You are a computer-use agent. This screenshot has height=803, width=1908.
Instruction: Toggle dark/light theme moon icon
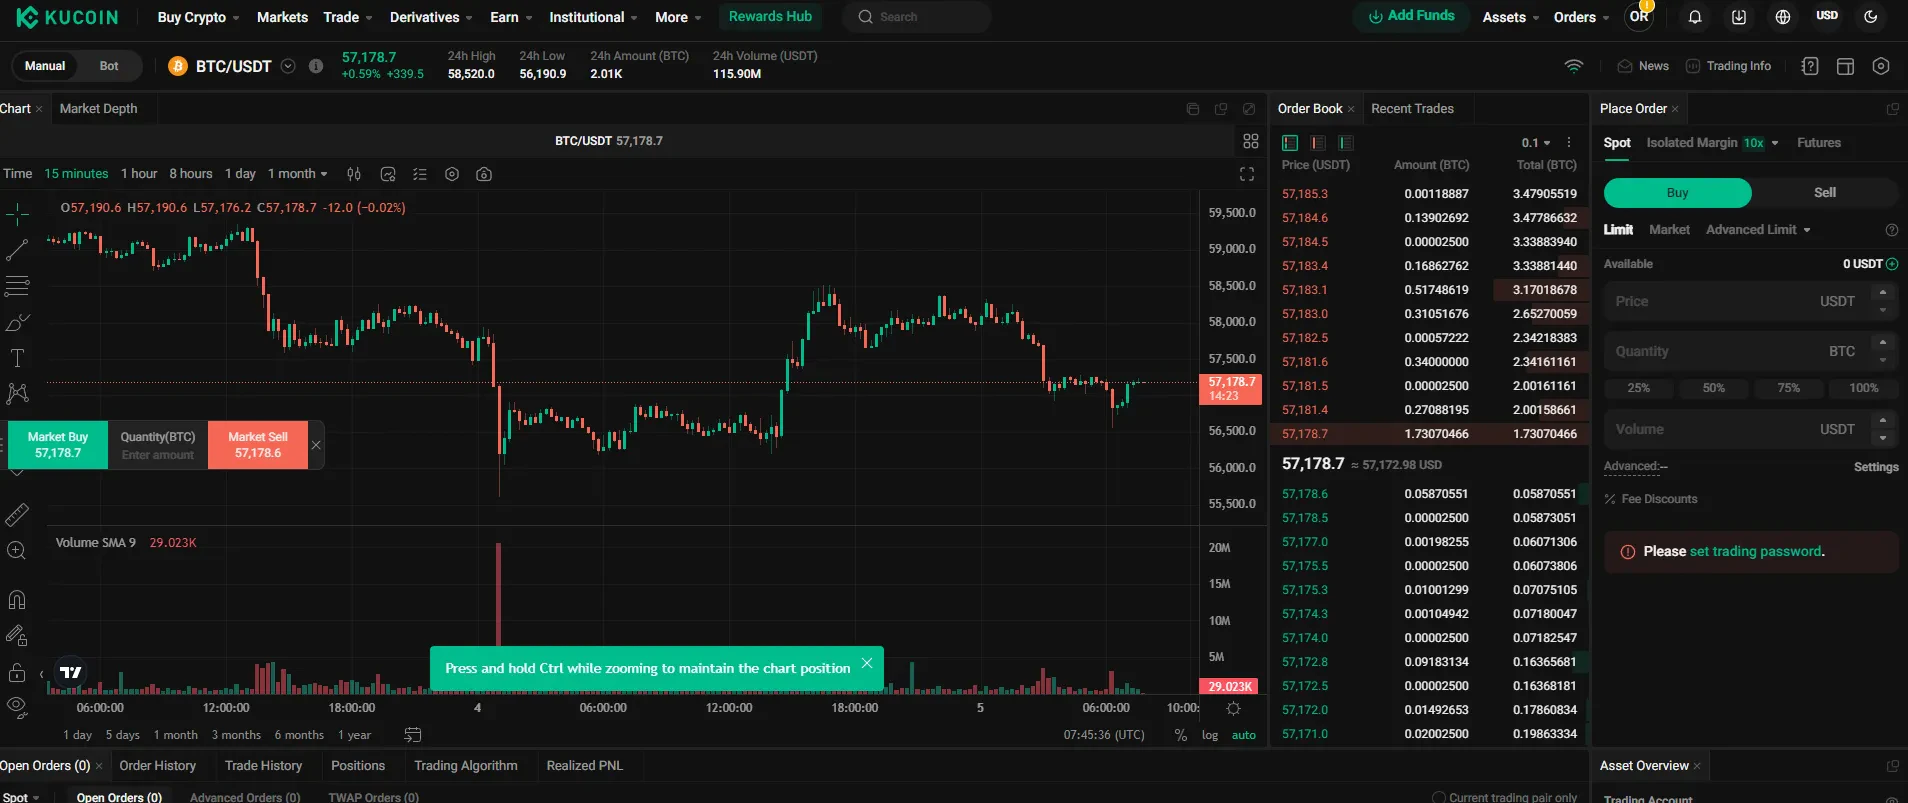pos(1871,17)
